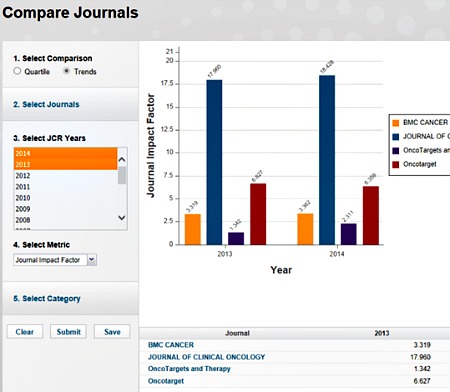Click the Oncotarget legend label
Screen dimensions: 450x392
(420, 164)
